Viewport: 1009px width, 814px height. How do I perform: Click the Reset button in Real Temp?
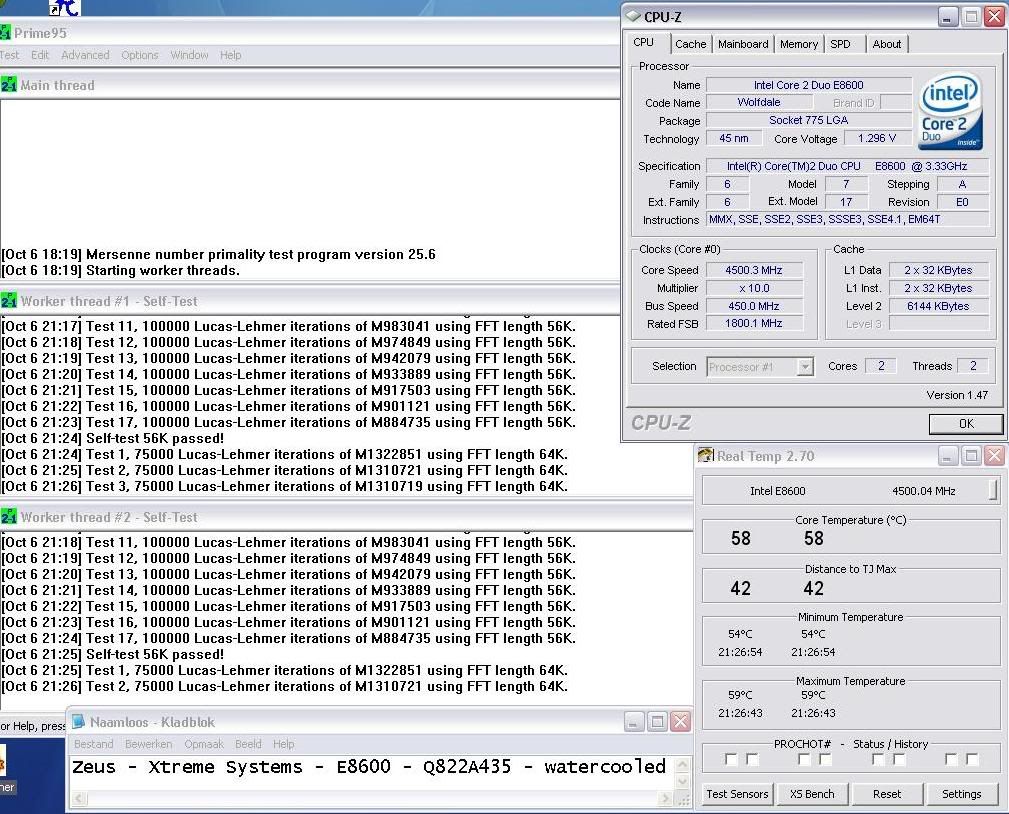[887, 794]
